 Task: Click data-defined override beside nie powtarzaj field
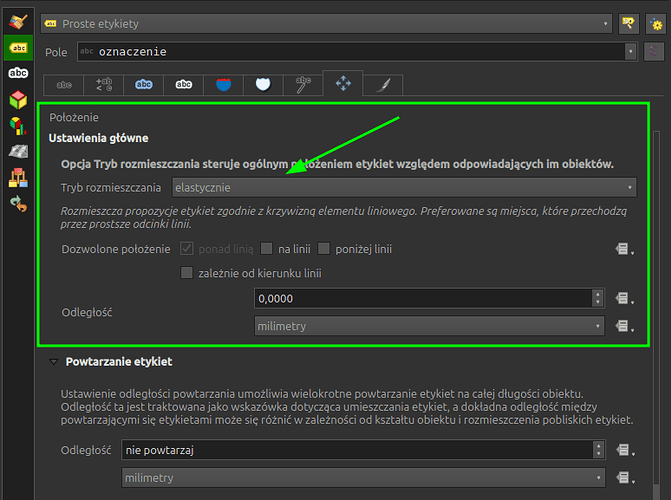point(624,450)
